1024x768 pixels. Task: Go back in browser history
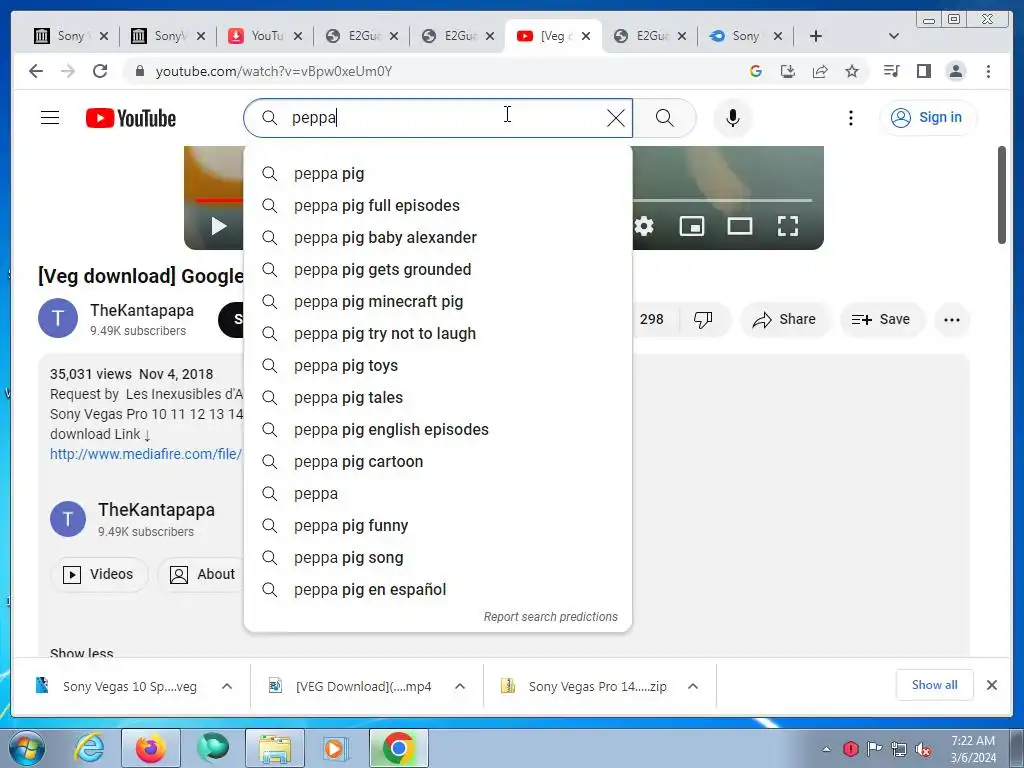36,71
